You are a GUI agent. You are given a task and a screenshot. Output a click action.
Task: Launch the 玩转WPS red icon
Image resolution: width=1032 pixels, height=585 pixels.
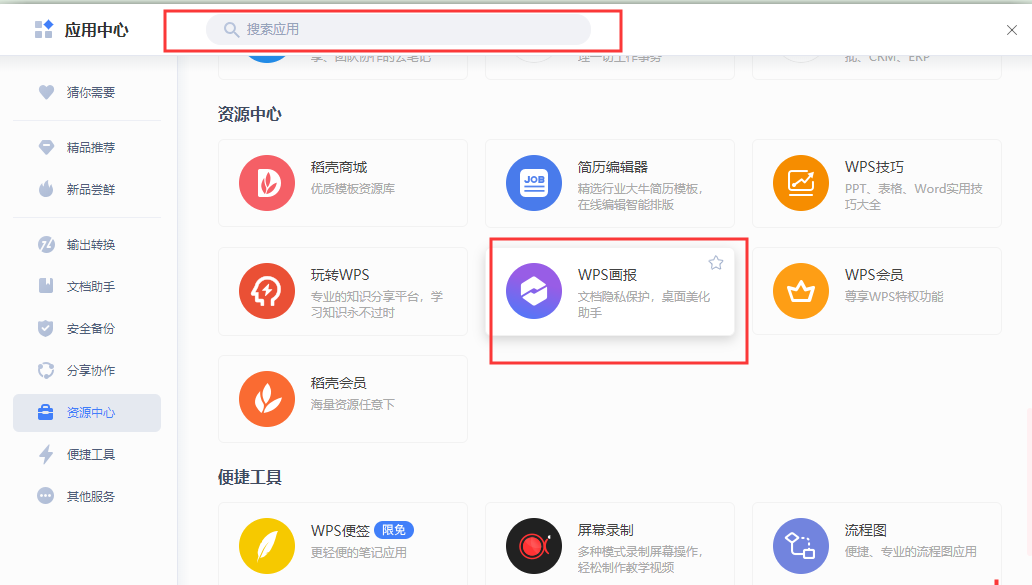pos(267,291)
